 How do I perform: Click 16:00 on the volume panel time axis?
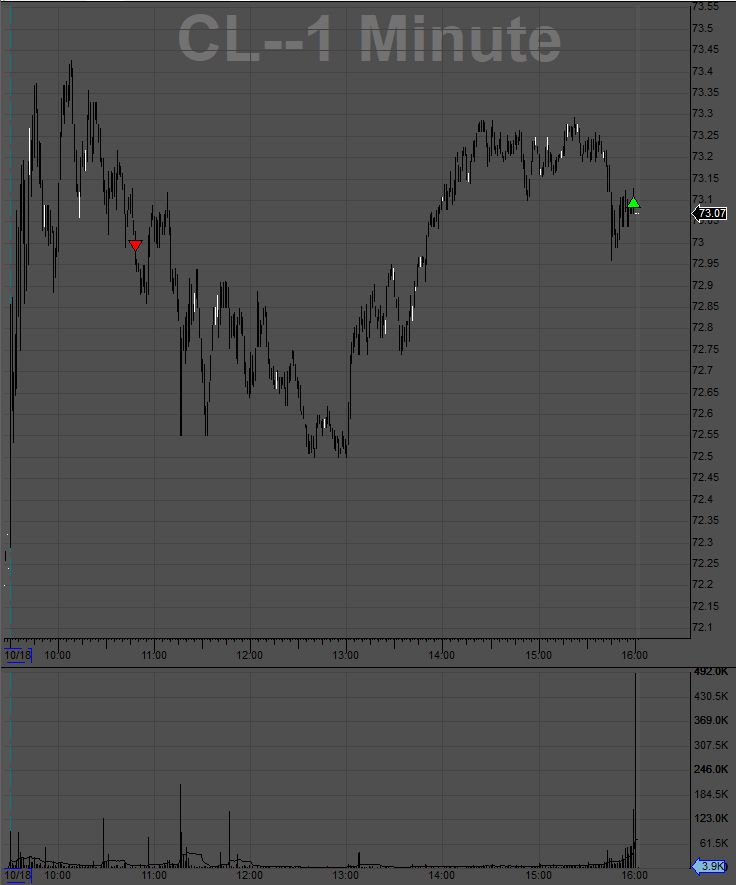click(634, 875)
